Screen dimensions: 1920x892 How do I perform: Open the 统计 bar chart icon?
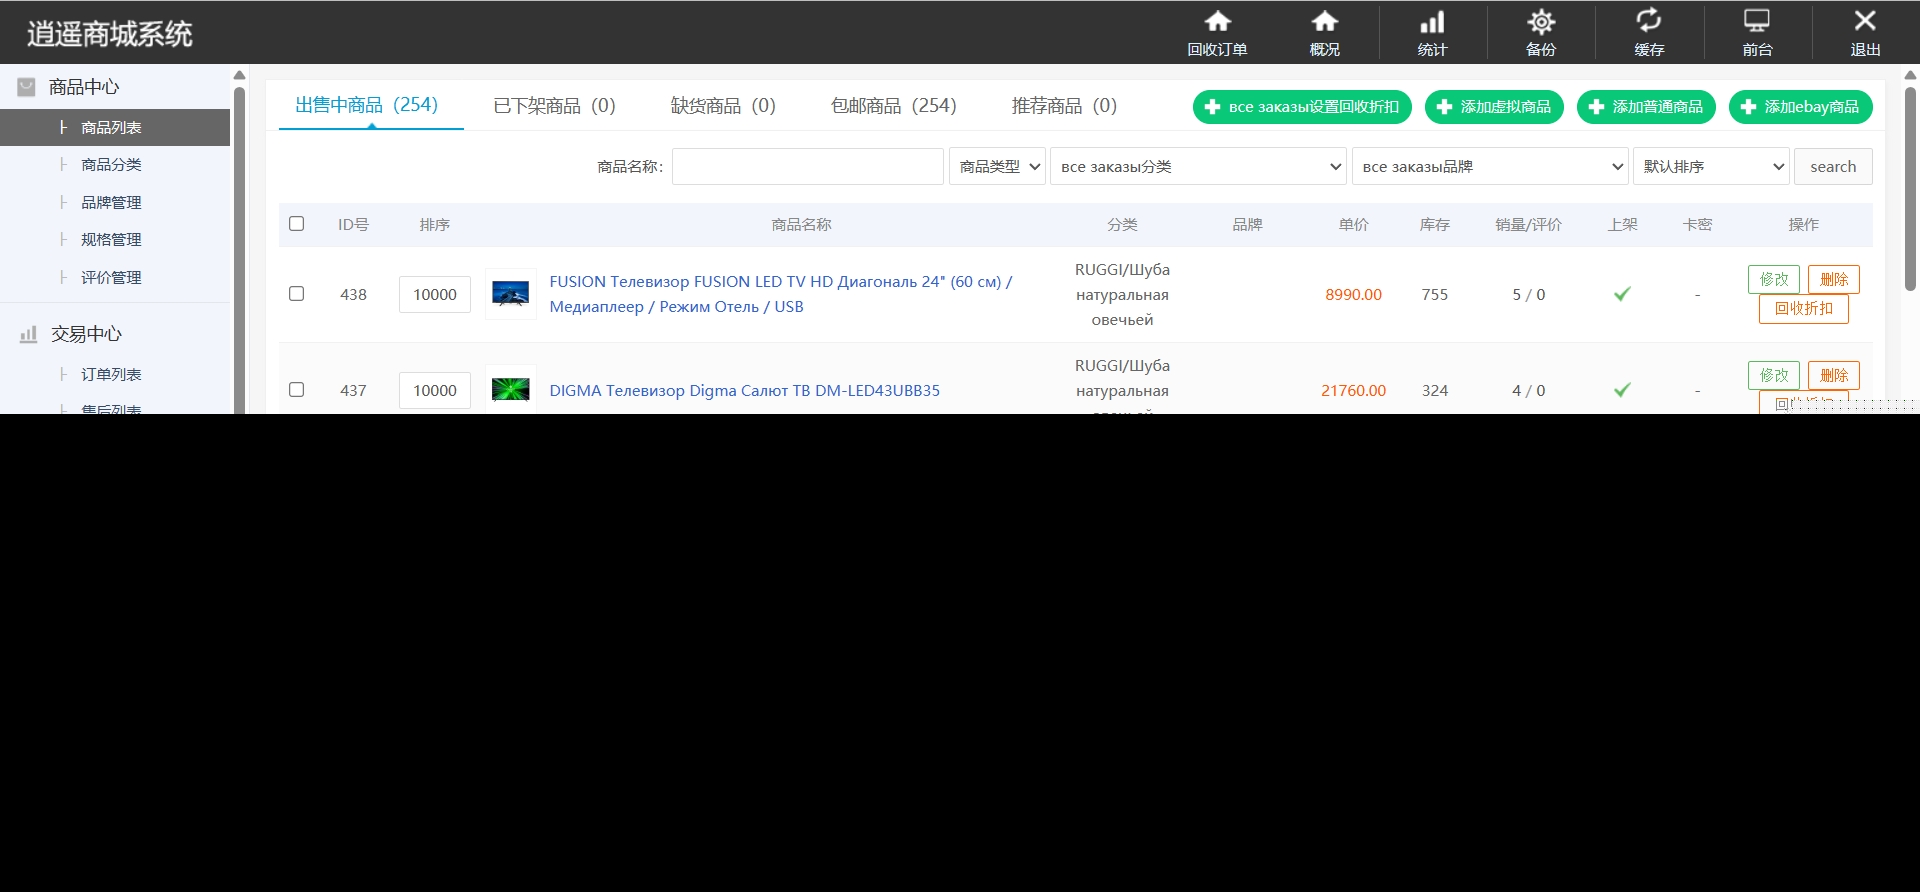click(x=1432, y=22)
